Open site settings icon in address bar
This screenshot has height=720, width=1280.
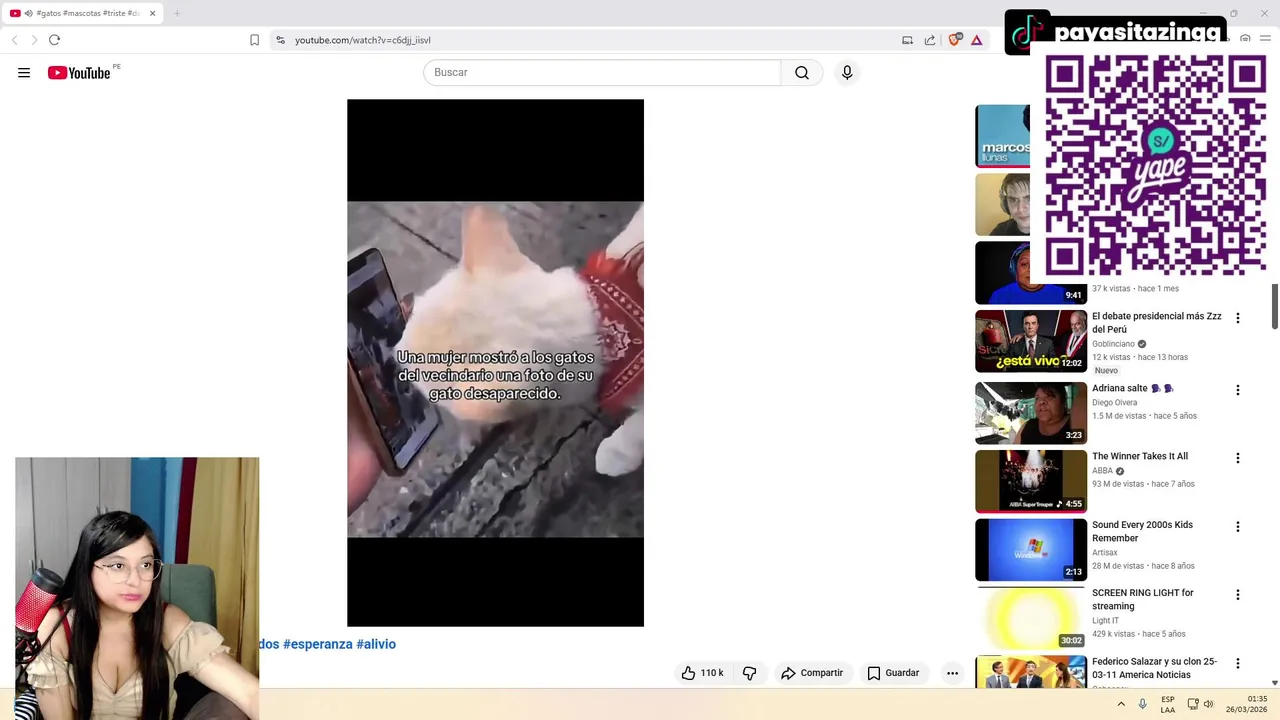[280, 40]
